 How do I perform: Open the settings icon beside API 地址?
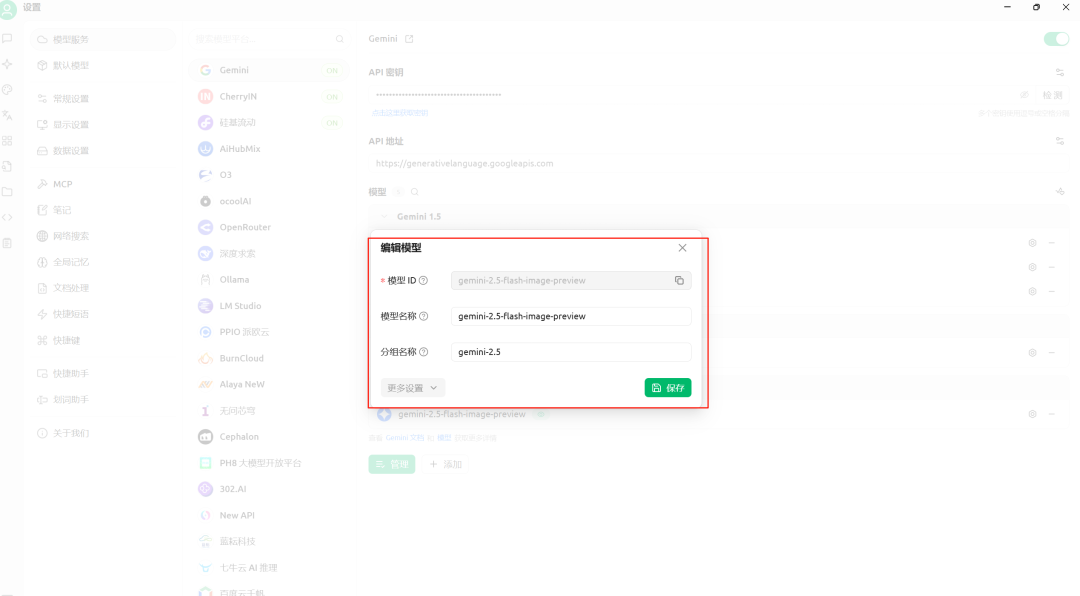(1060, 141)
